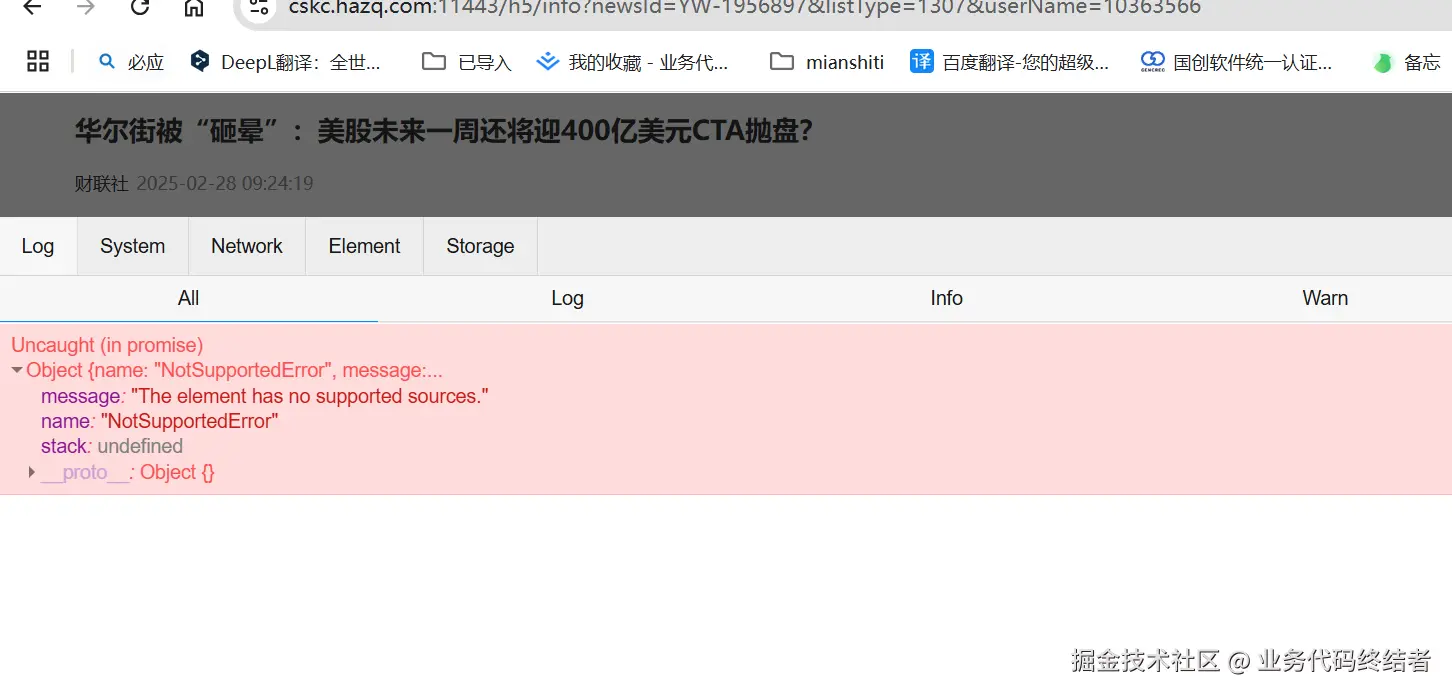Switch to the Network panel tab
Image resolution: width=1452 pixels, height=695 pixels.
point(247,246)
